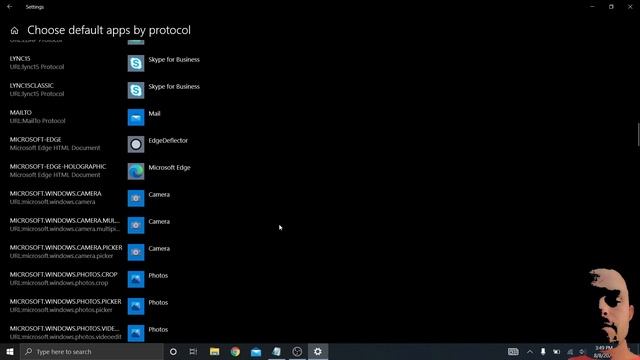Click Camera icon for CAMERA.PICKER protocol
The width and height of the screenshot is (640, 360).
click(x=136, y=252)
